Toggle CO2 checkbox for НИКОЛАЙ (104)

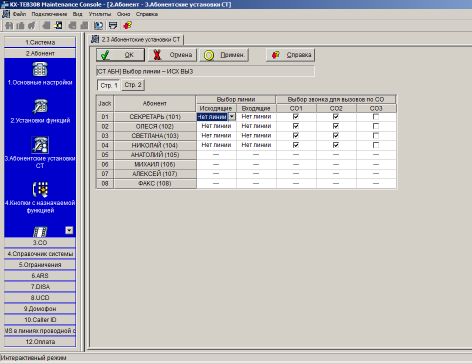[x=336, y=145]
